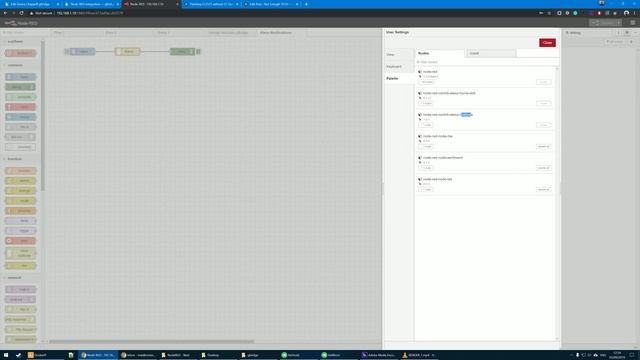The image size is (640, 360).
Task: Select the red exec node in the palette
Action: tap(20, 241)
